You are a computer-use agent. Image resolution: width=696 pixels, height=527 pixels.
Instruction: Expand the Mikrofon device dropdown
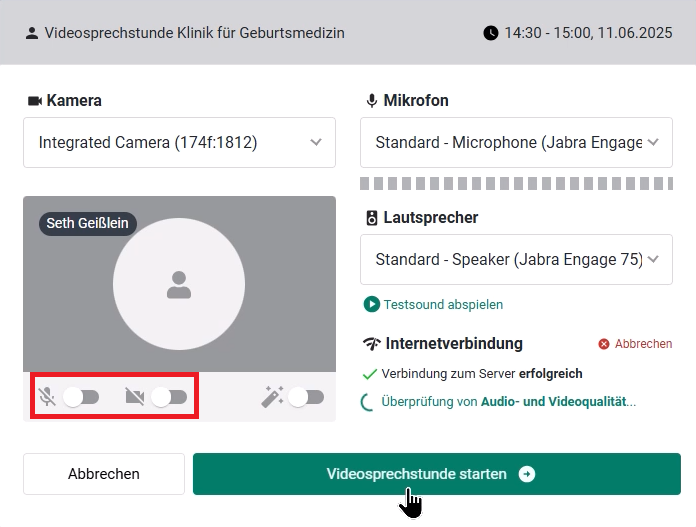[x=516, y=143]
